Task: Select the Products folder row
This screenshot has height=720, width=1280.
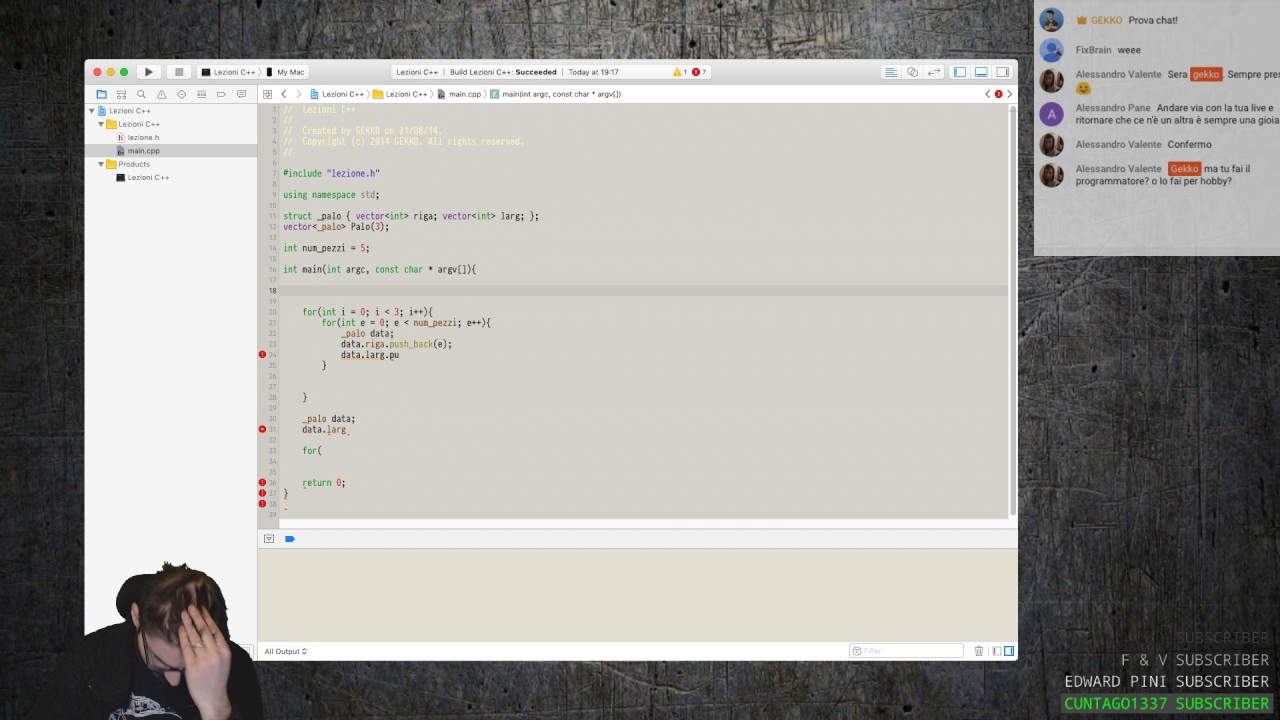Action: (x=171, y=164)
